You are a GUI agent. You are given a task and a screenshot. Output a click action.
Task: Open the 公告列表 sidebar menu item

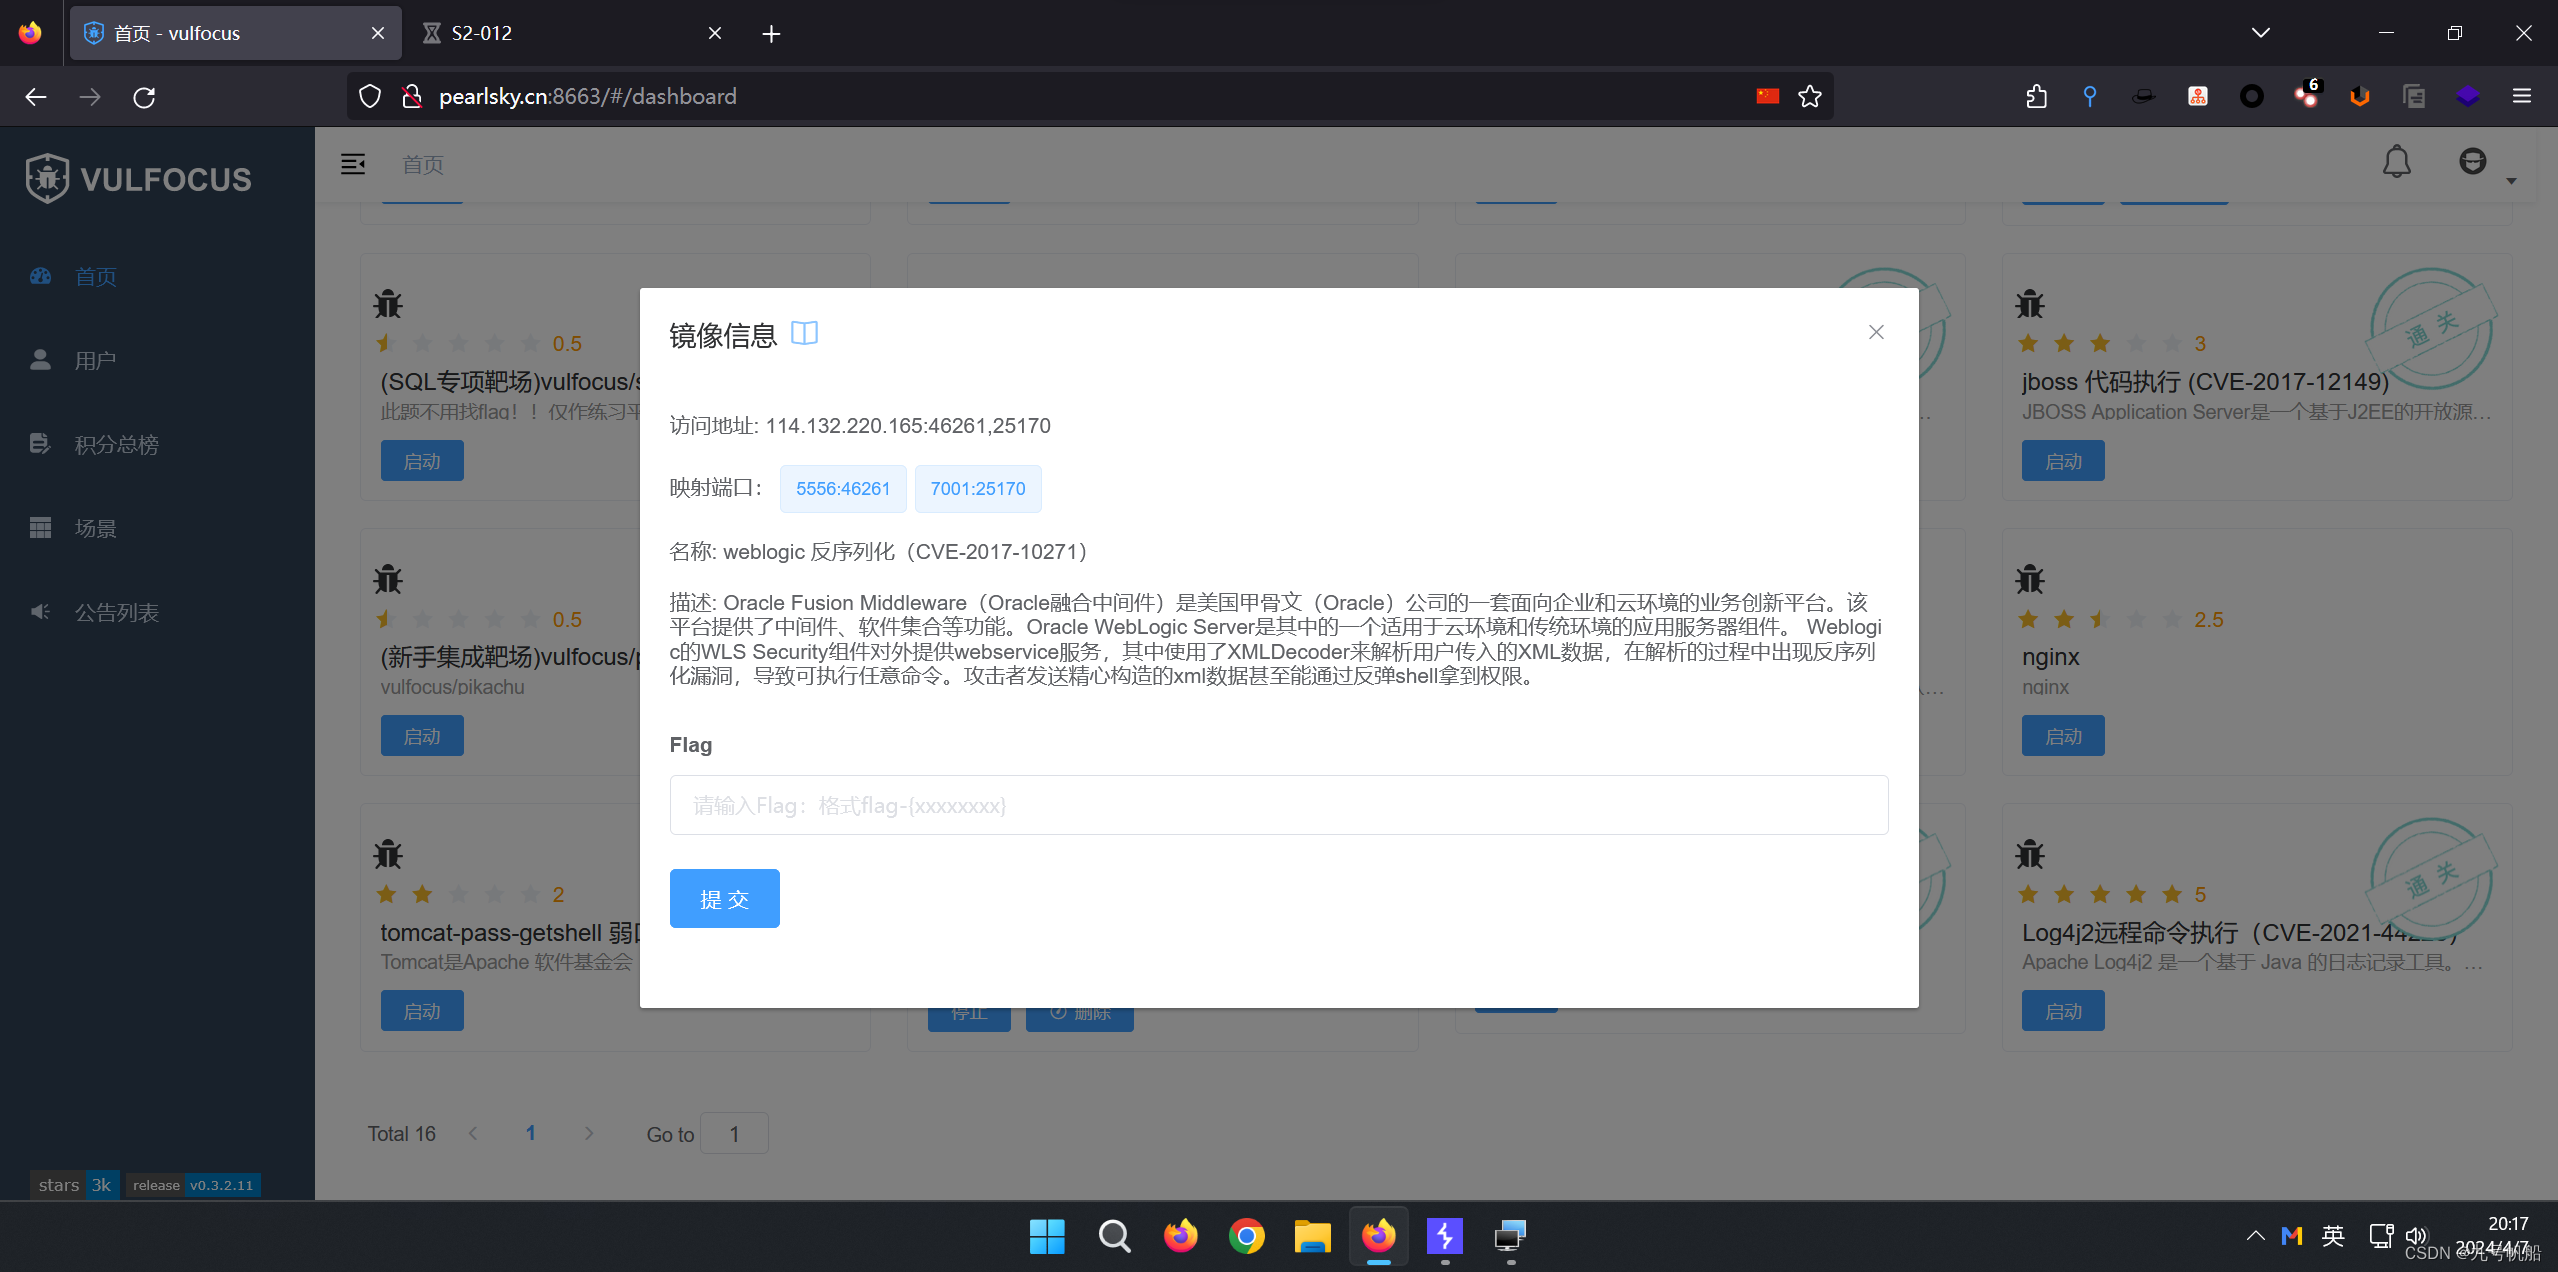pos(116,613)
